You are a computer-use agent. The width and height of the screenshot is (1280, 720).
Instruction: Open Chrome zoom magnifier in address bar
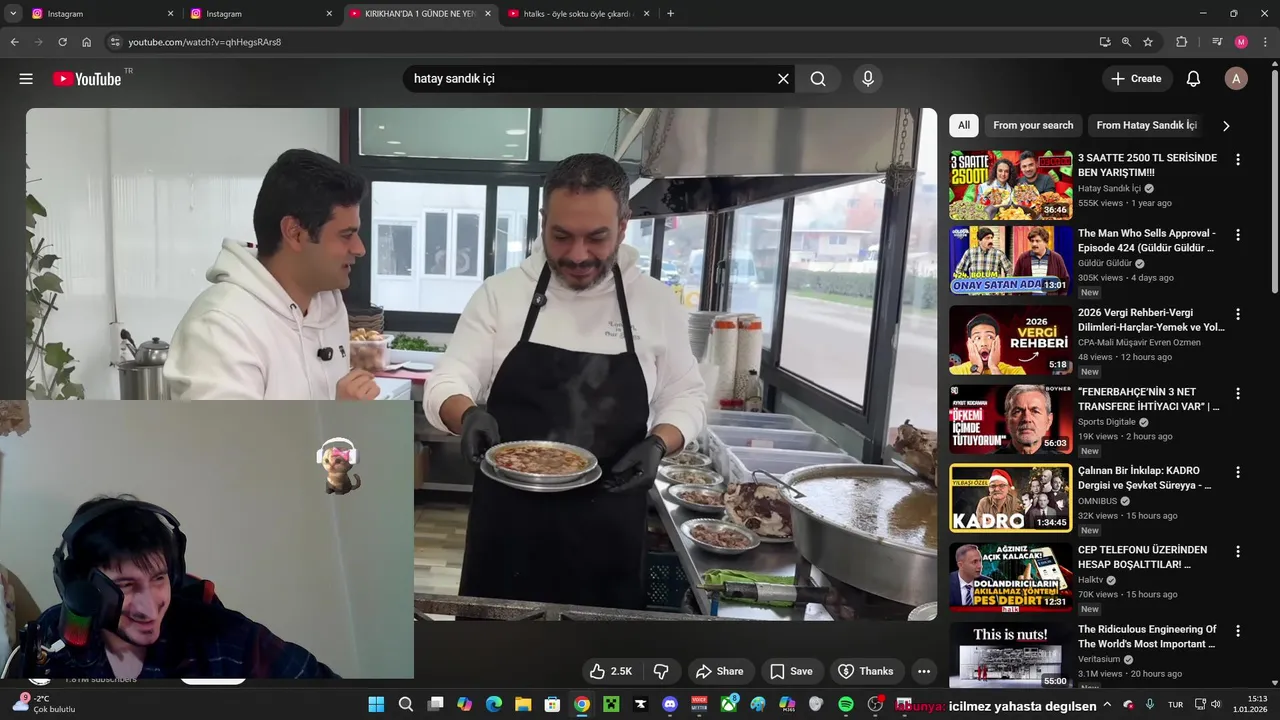(1126, 42)
